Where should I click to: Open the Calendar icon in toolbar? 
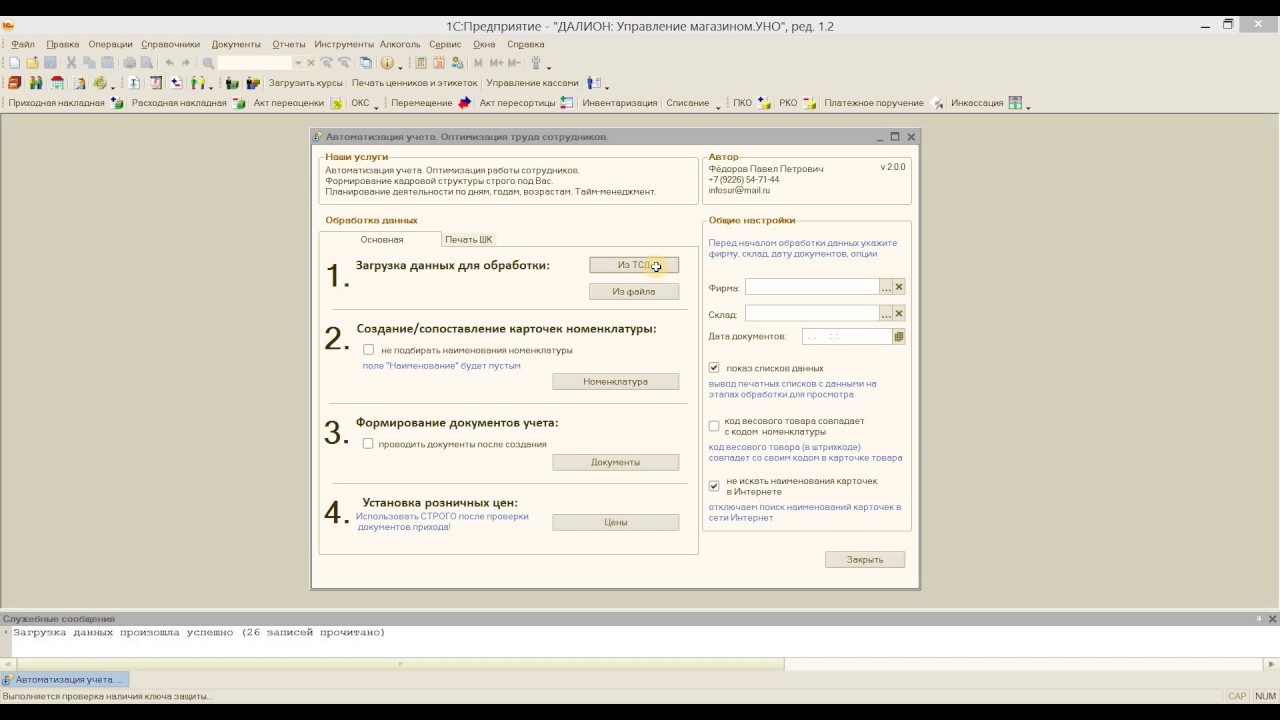click(438, 63)
